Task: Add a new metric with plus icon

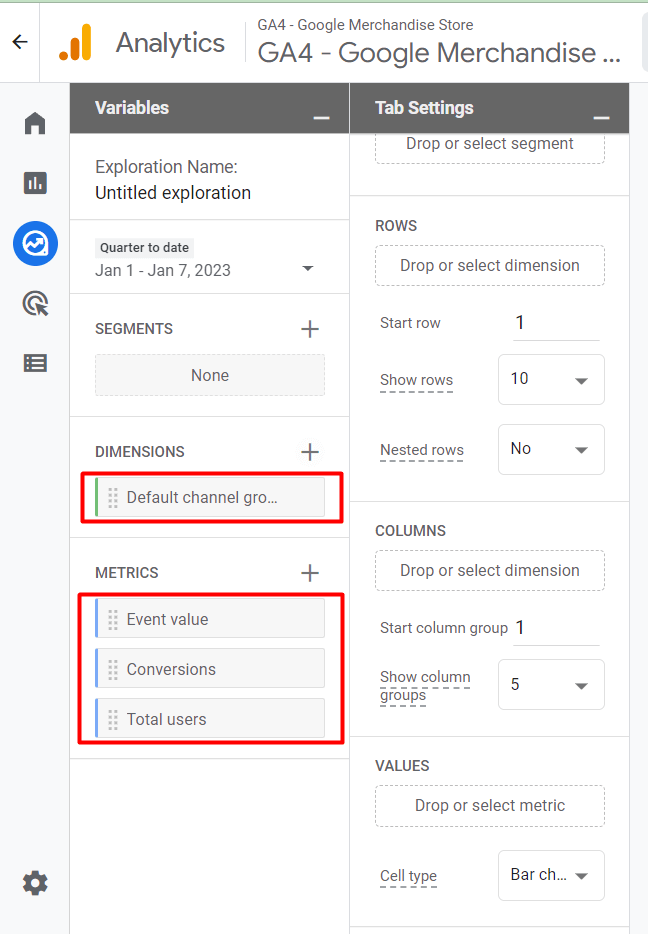Action: (x=310, y=573)
